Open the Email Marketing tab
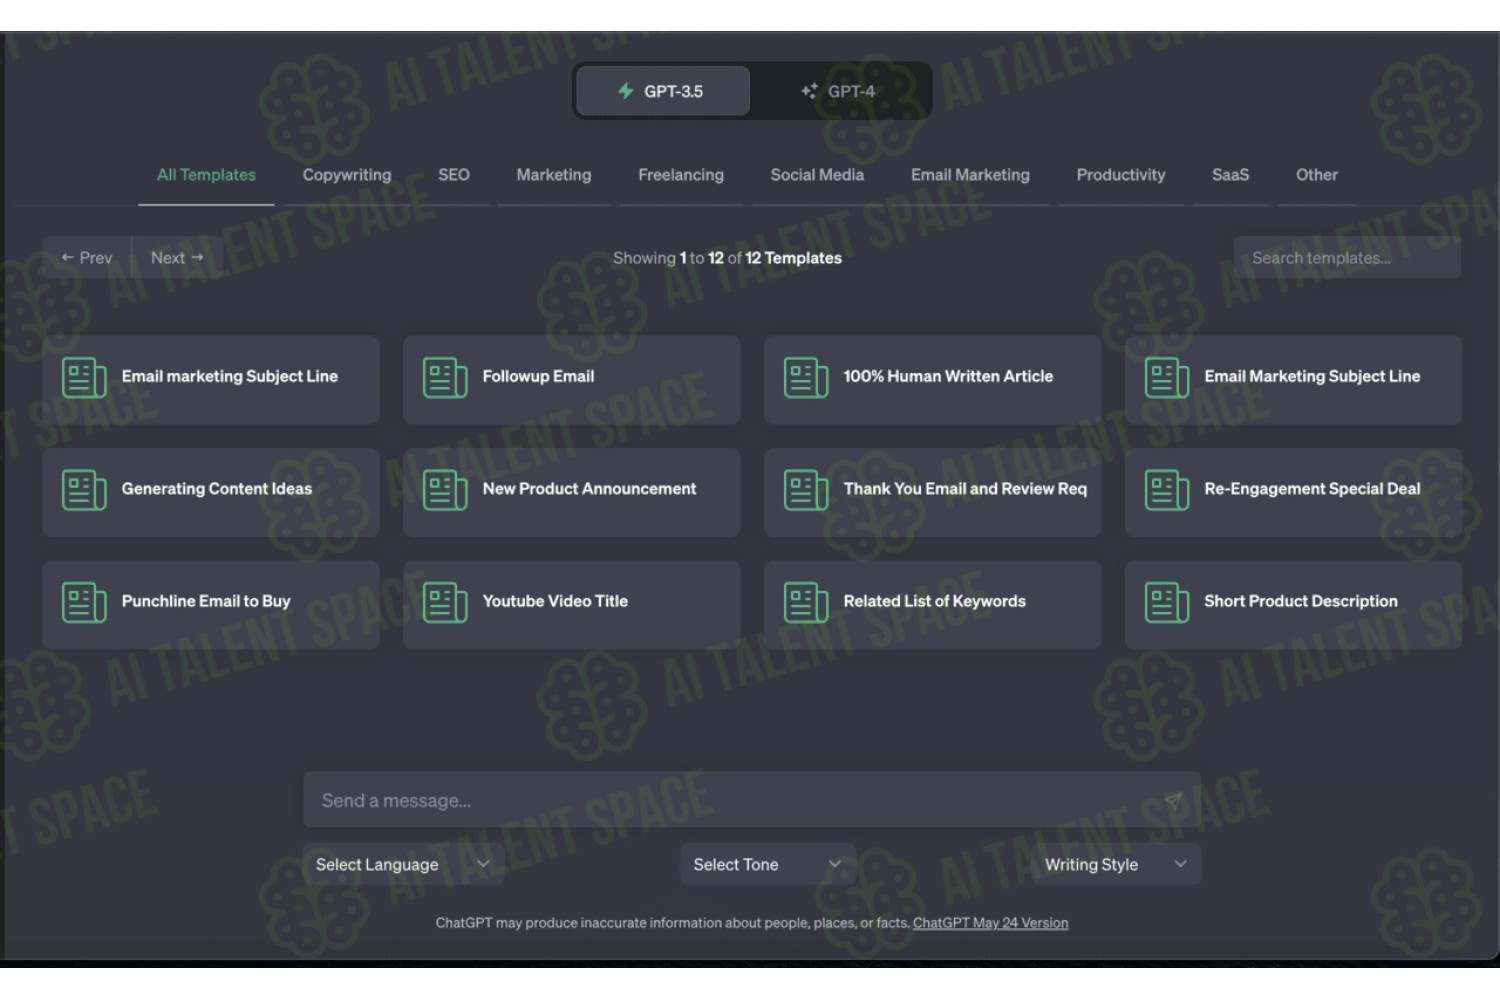Image resolution: width=1500 pixels, height=1000 pixels. coord(970,175)
